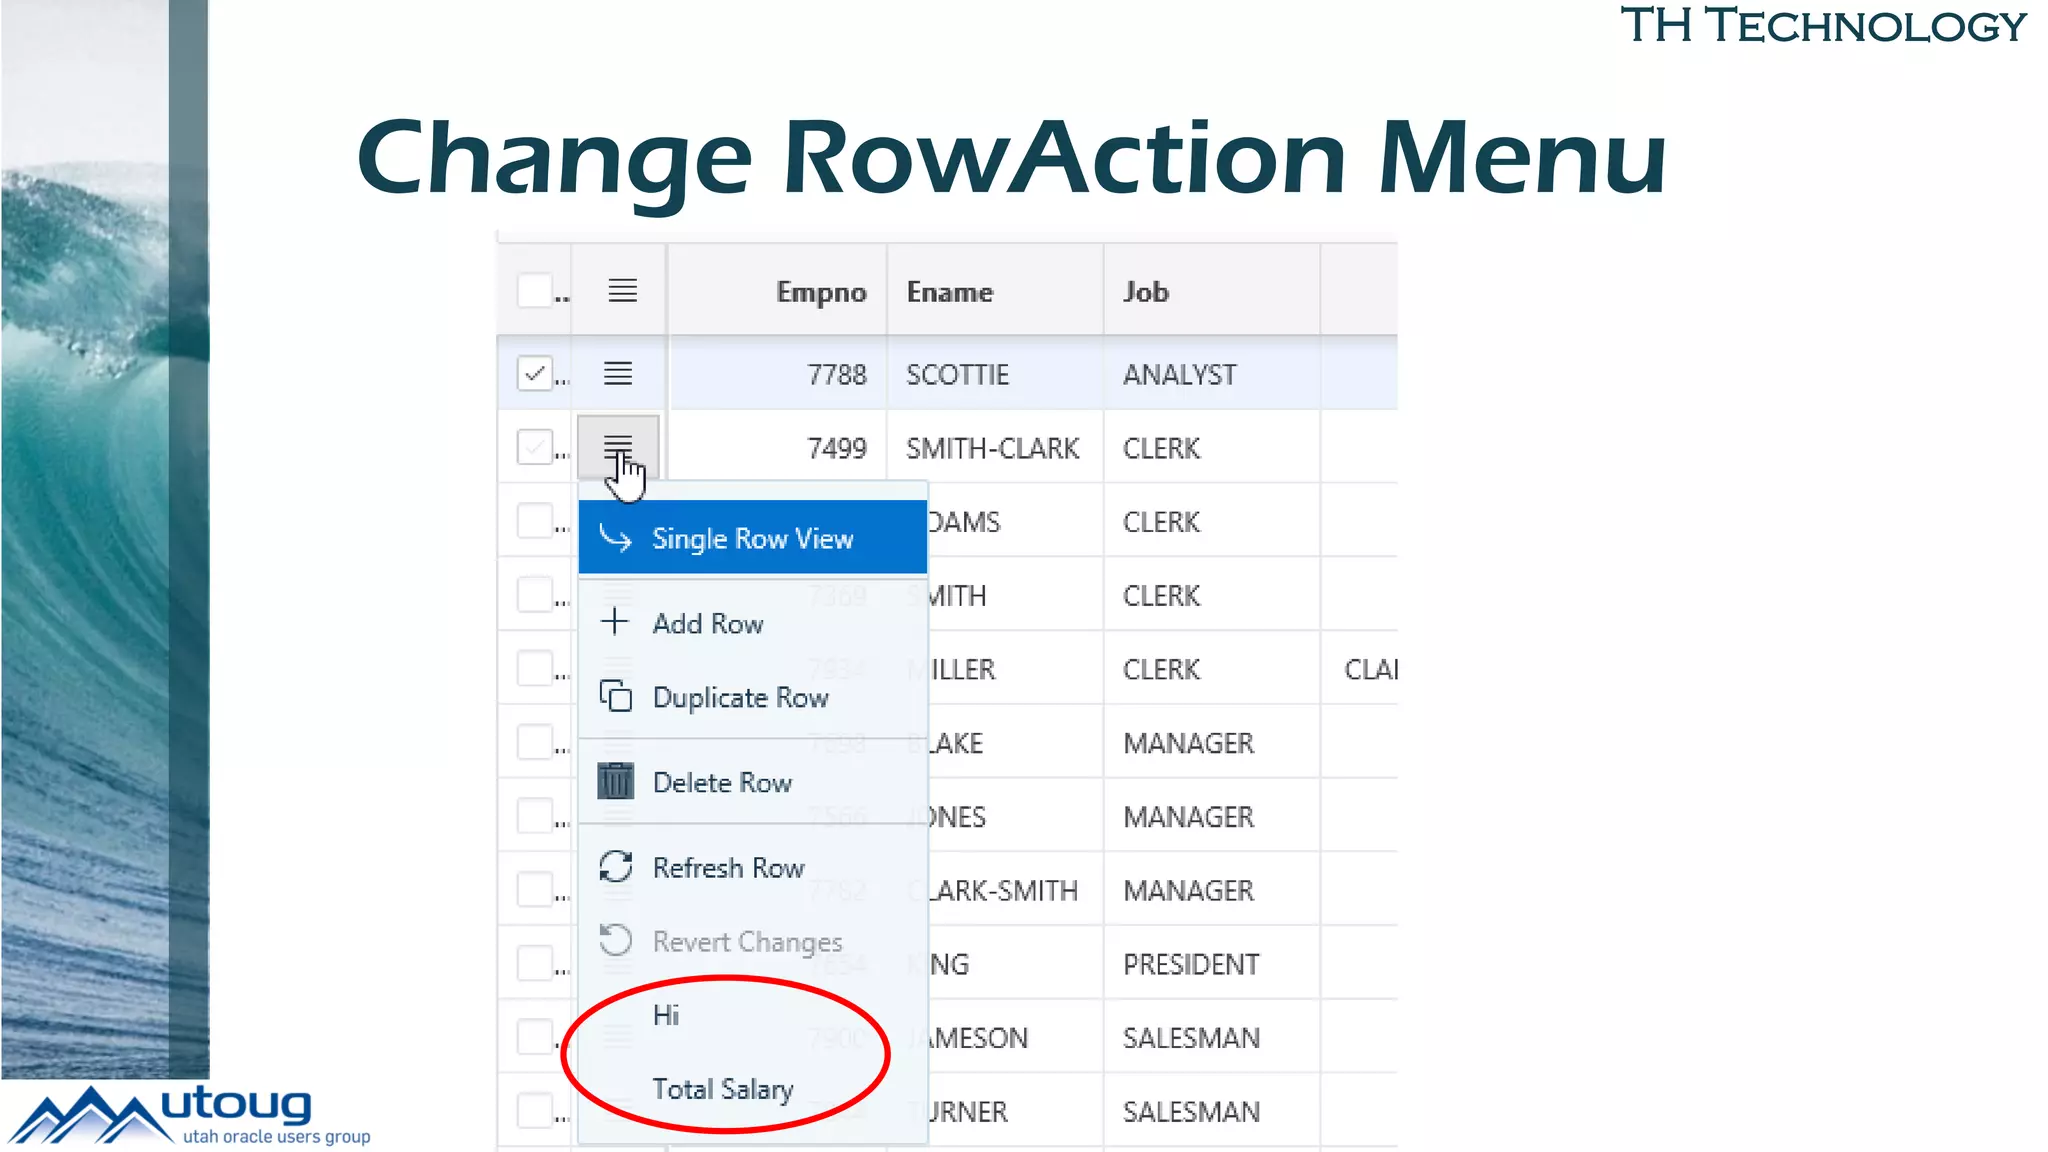Select Refresh Row in row menu
Viewport: 2048px width, 1152px height.
(753, 867)
